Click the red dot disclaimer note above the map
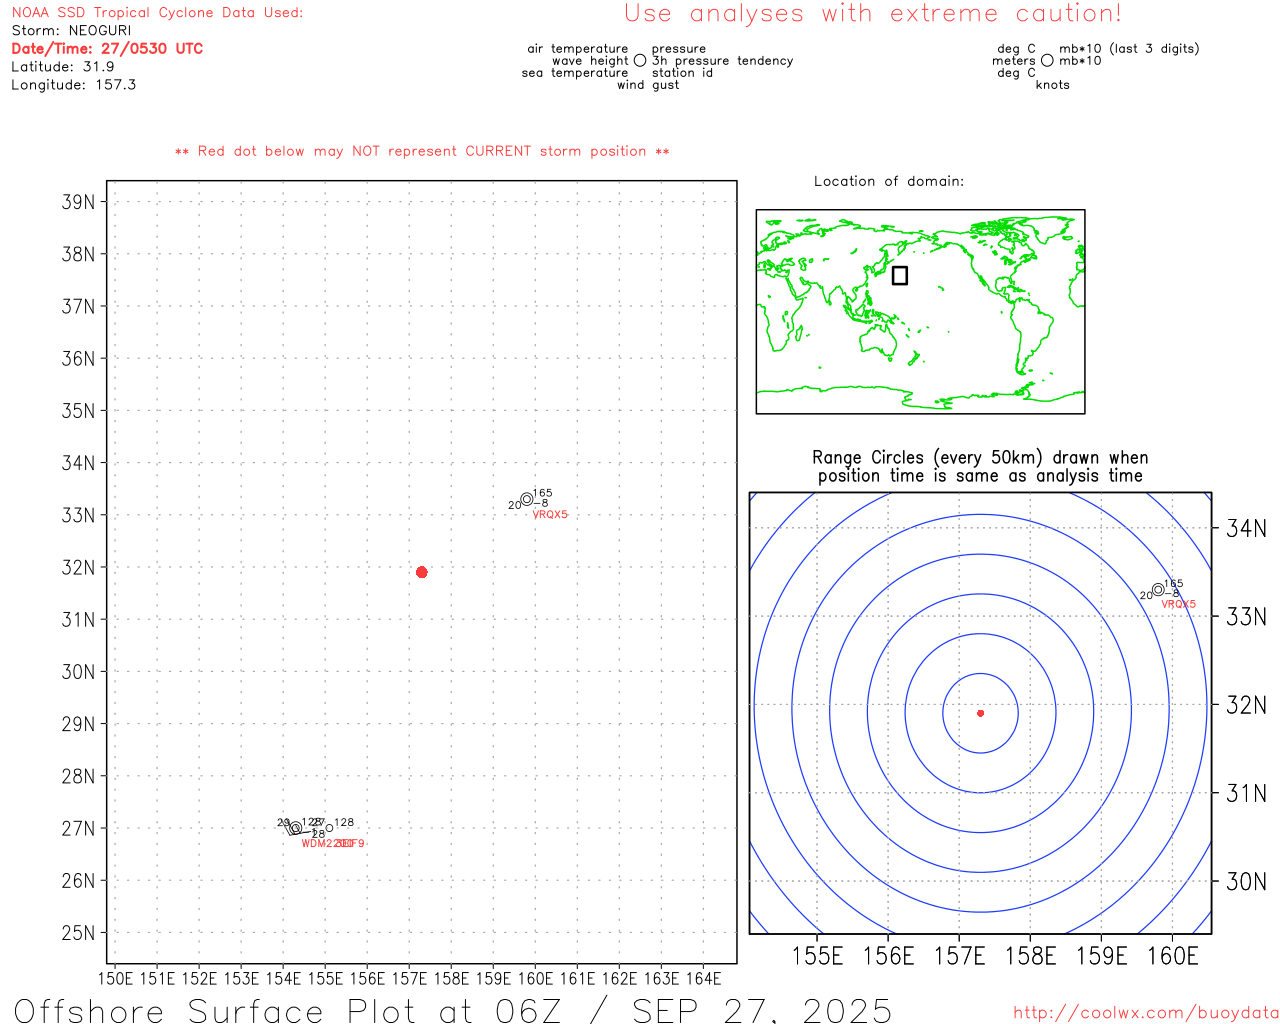1280x1024 pixels. click(x=422, y=151)
